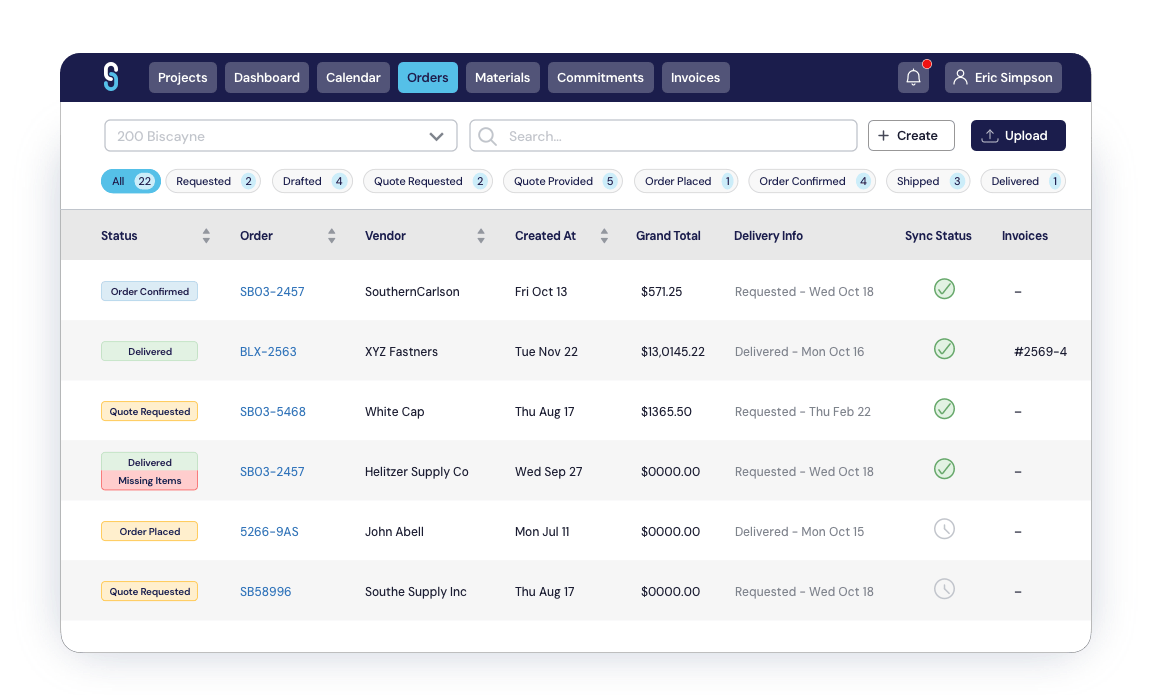Sort orders by the Vendor column arrows
This screenshot has width=1150, height=695.
[x=481, y=235]
